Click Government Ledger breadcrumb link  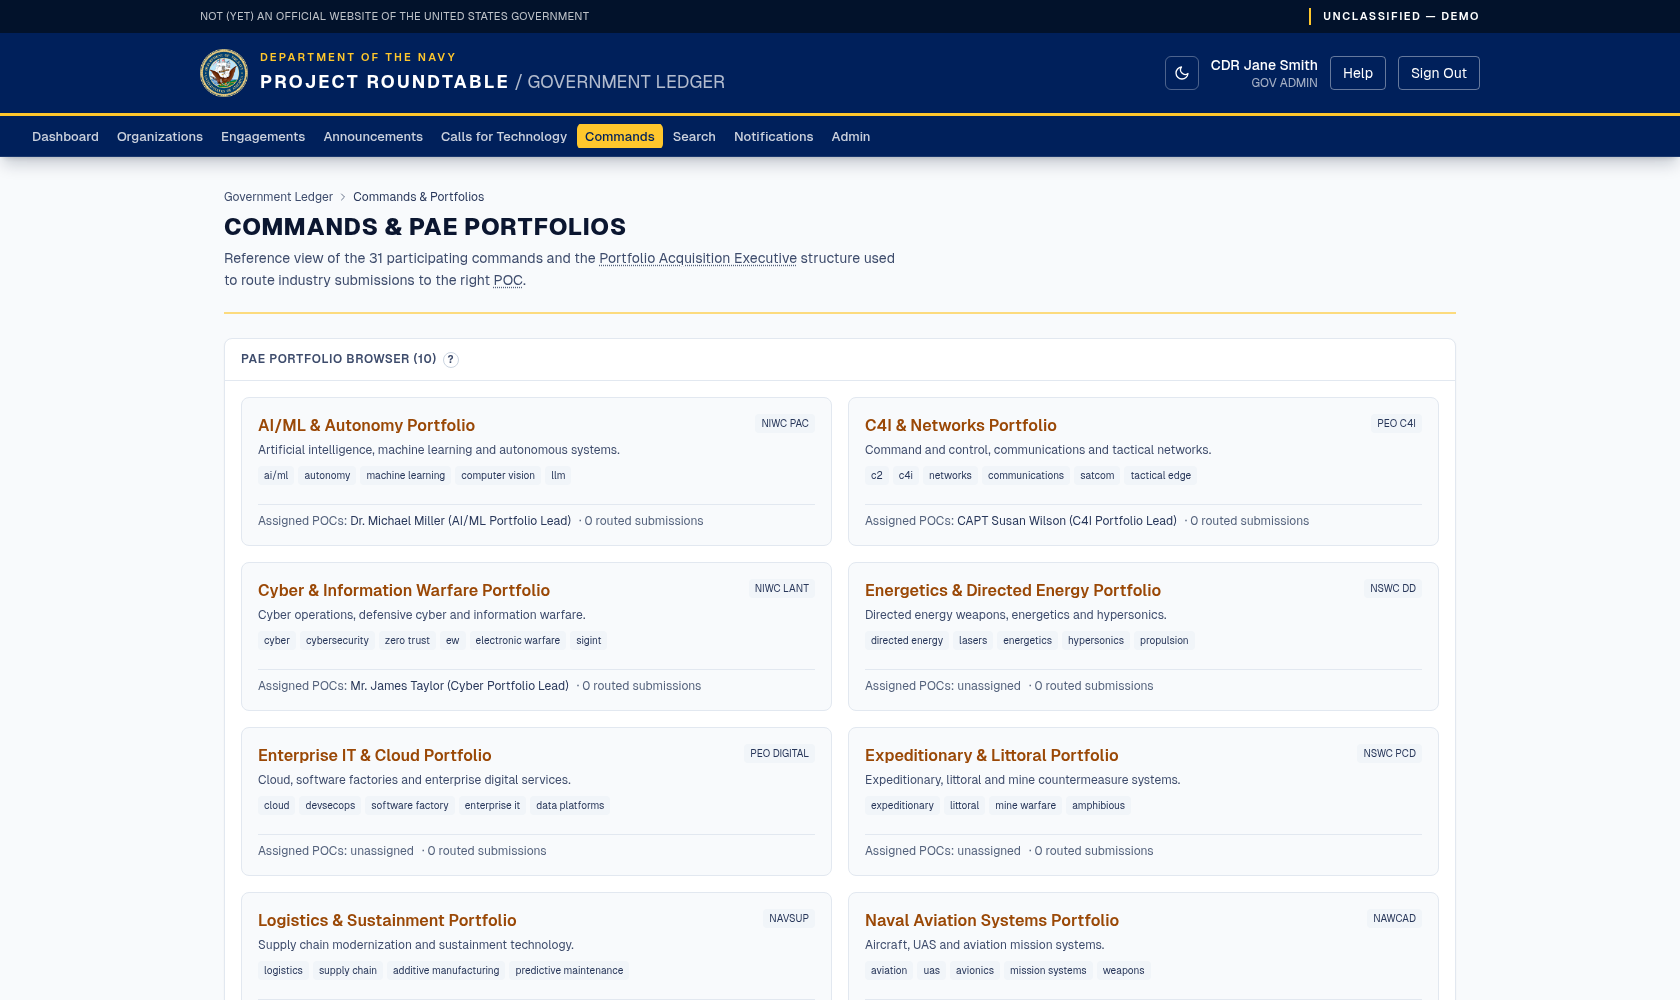click(x=278, y=197)
